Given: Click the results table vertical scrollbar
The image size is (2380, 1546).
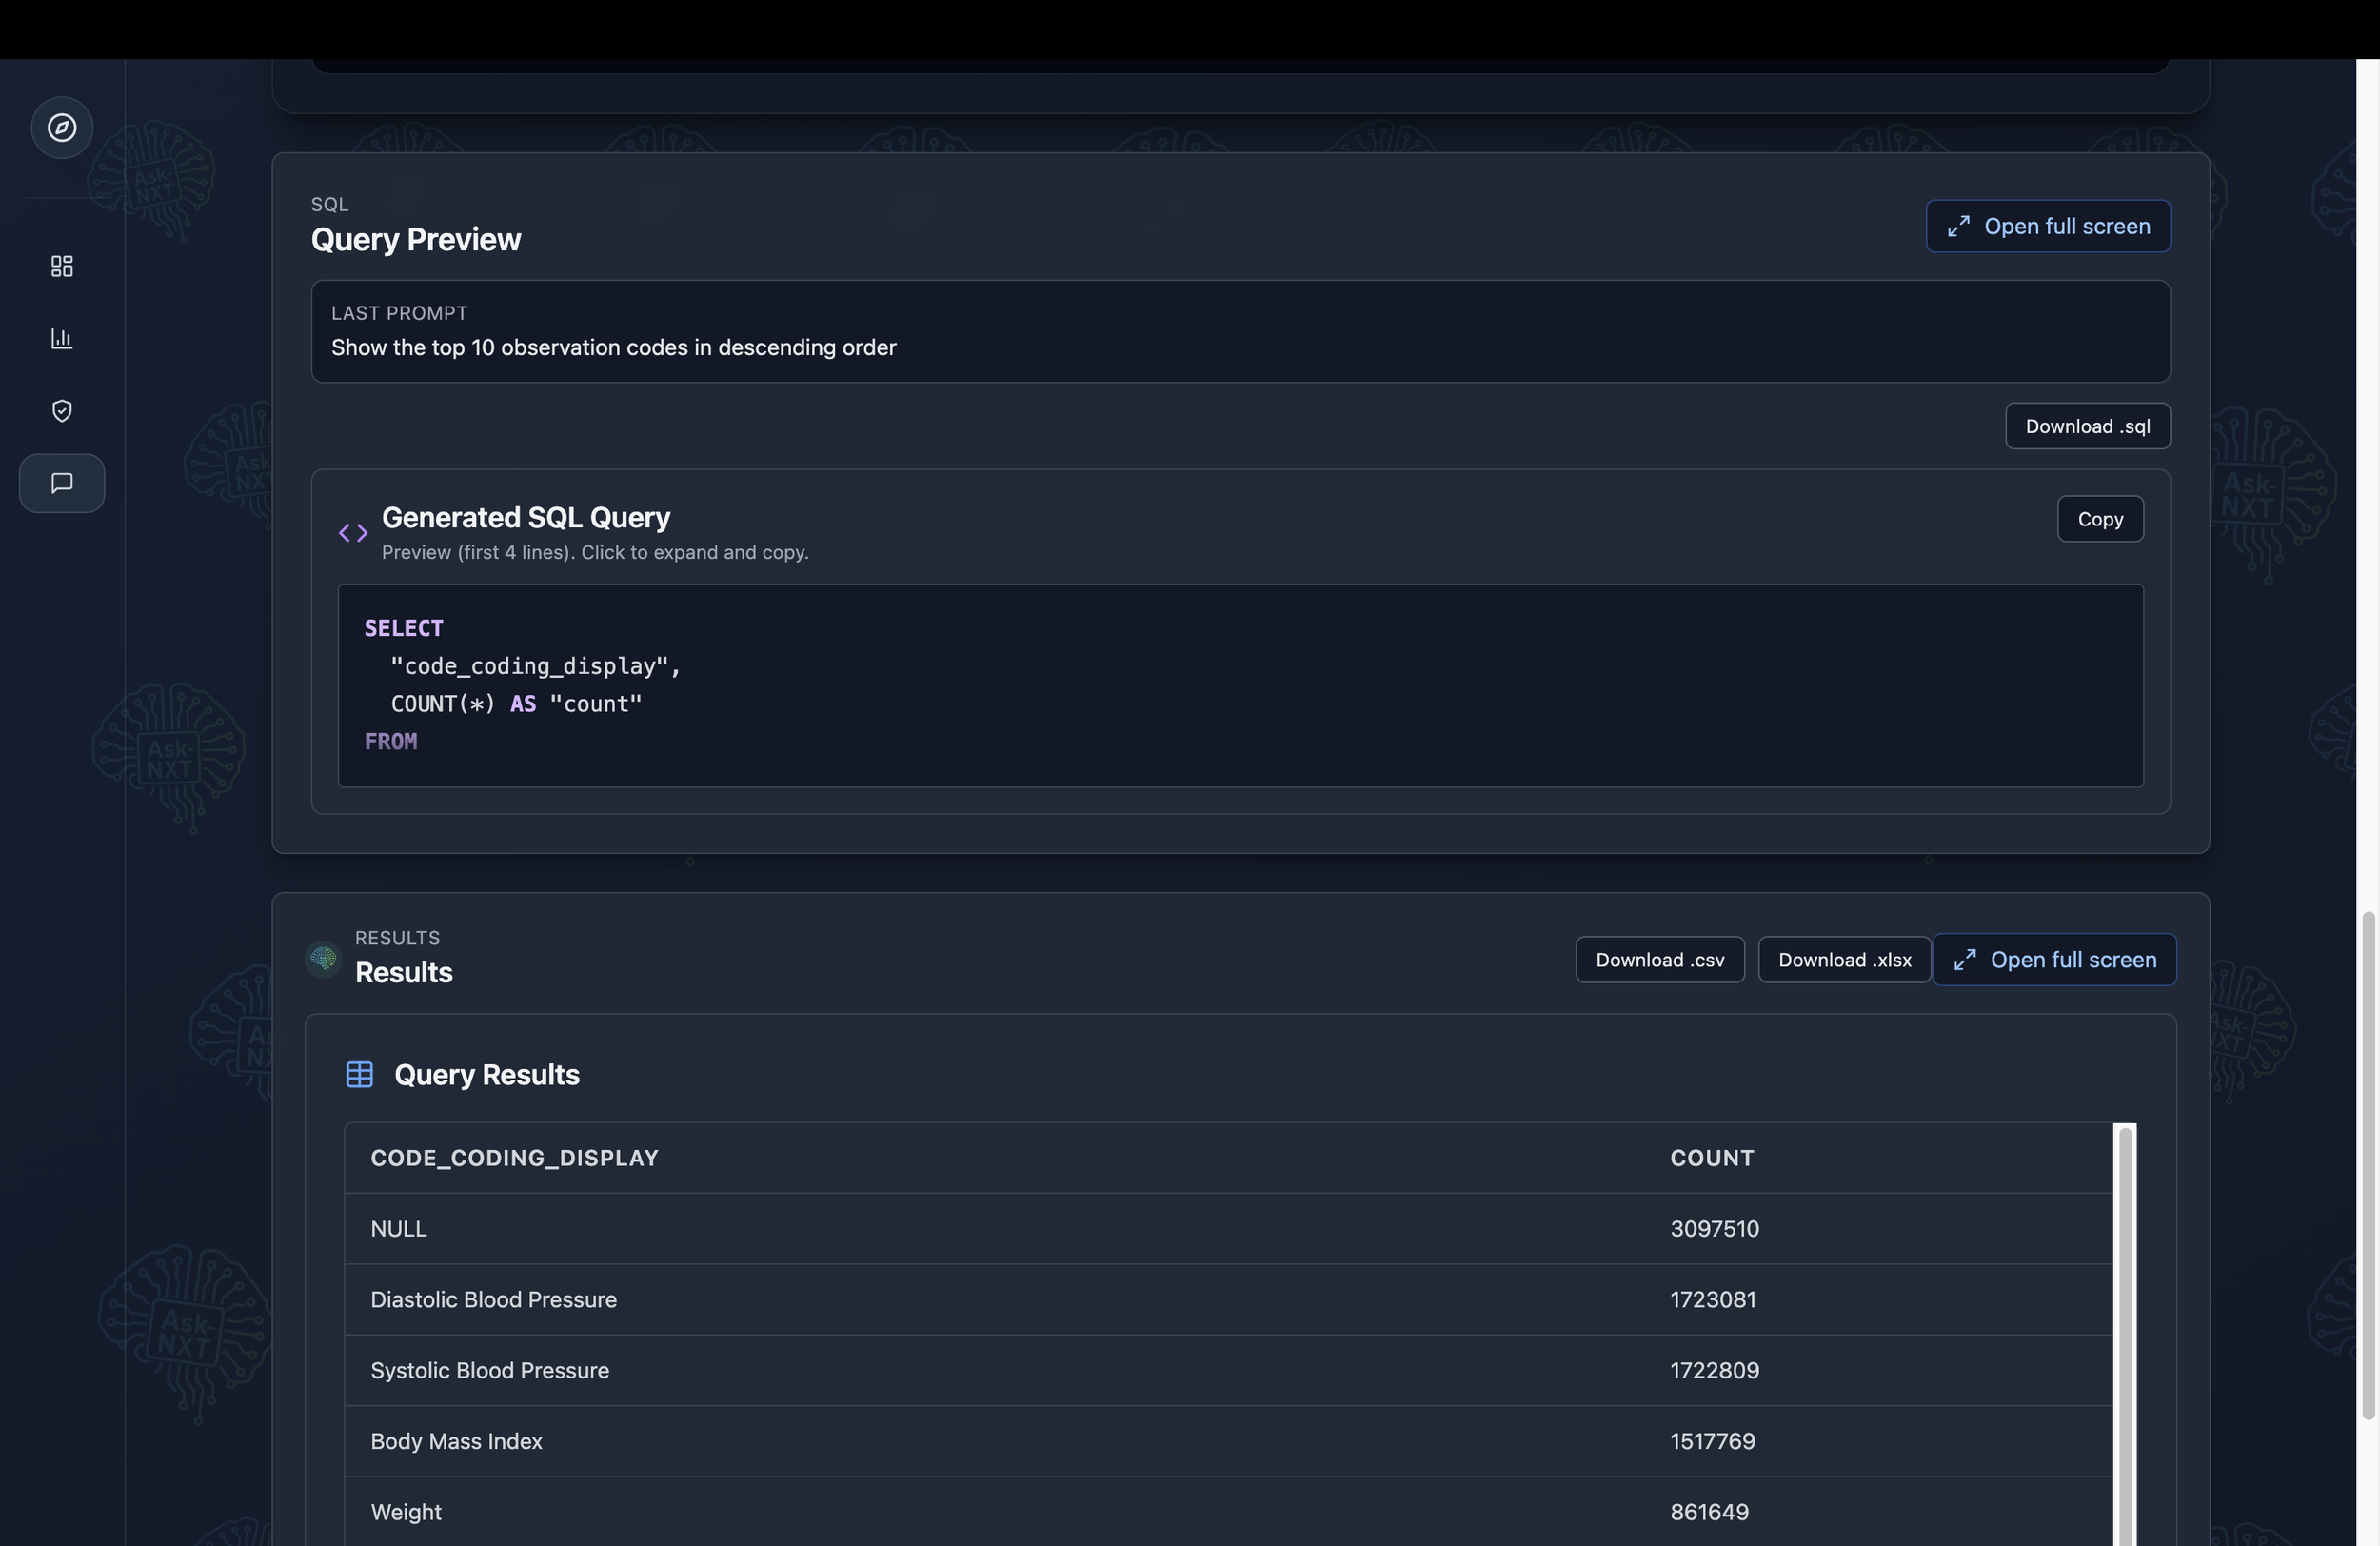Looking at the screenshot, I should tap(2125, 1330).
